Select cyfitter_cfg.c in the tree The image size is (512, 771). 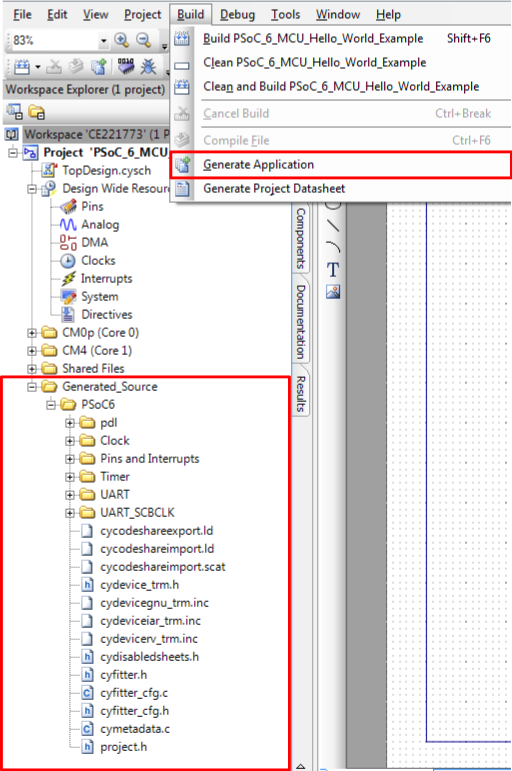[x=134, y=693]
